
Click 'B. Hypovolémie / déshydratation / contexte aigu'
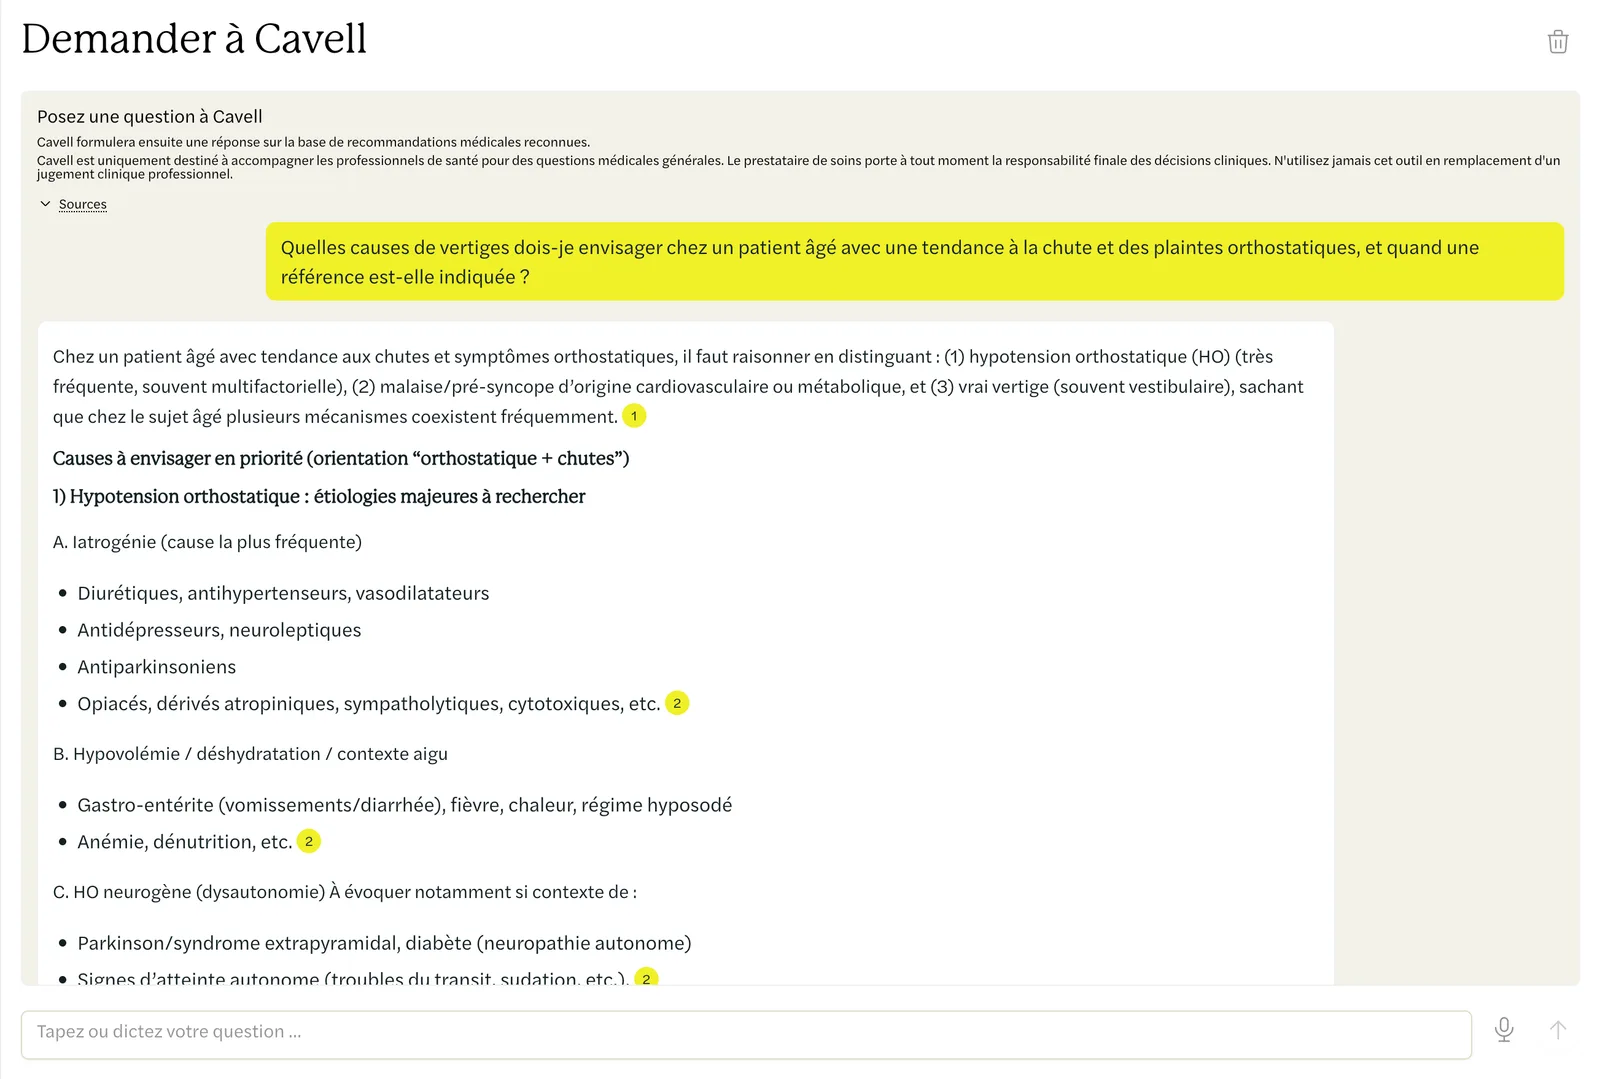[x=250, y=754]
